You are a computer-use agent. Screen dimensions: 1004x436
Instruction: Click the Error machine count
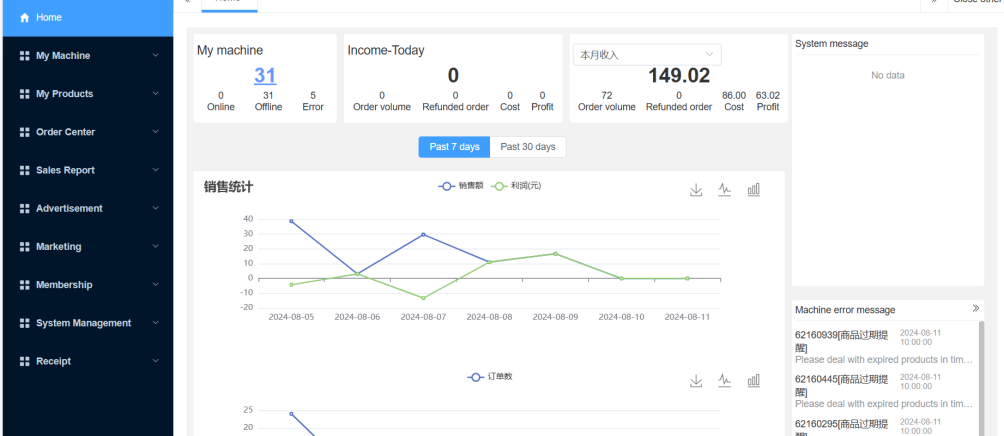tap(313, 95)
